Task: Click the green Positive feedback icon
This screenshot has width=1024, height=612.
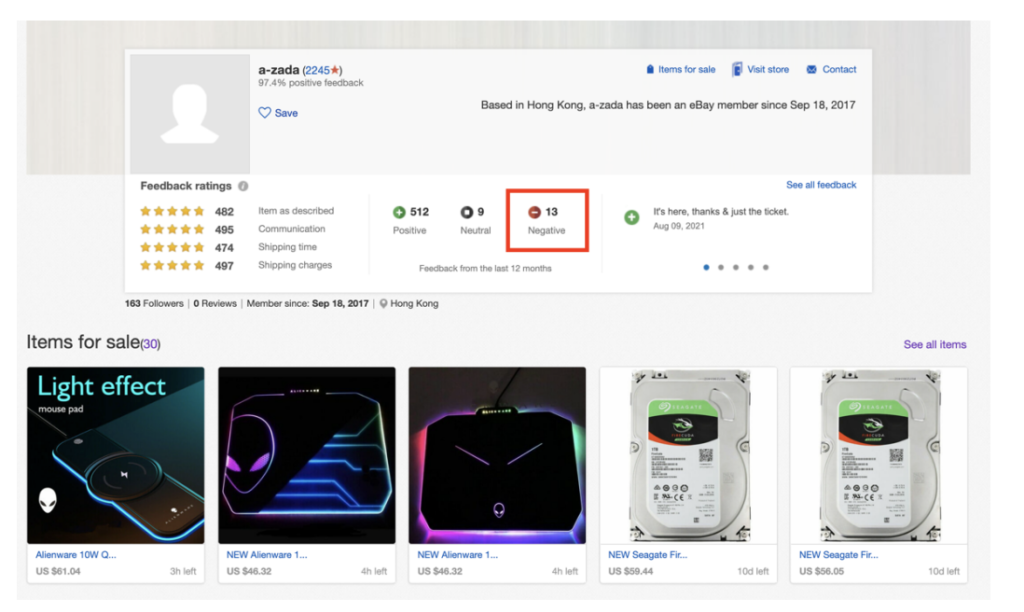Action: [399, 212]
